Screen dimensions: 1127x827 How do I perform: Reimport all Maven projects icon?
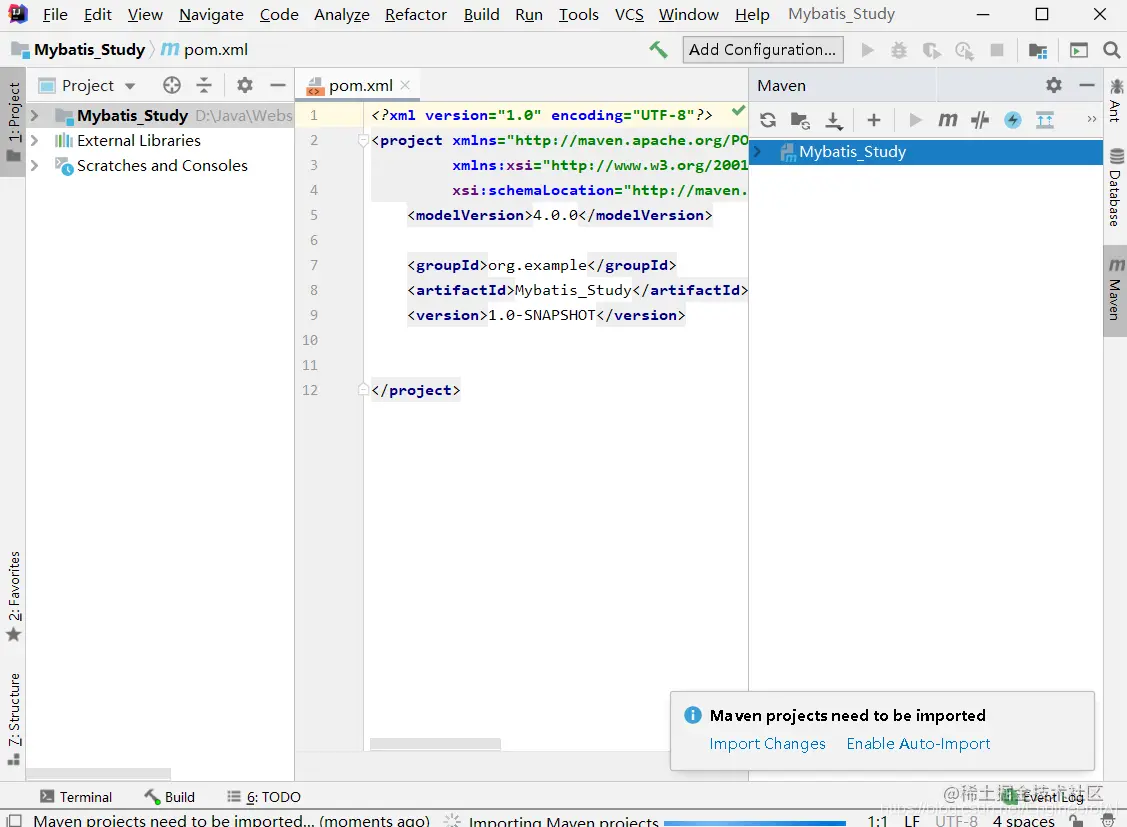768,120
